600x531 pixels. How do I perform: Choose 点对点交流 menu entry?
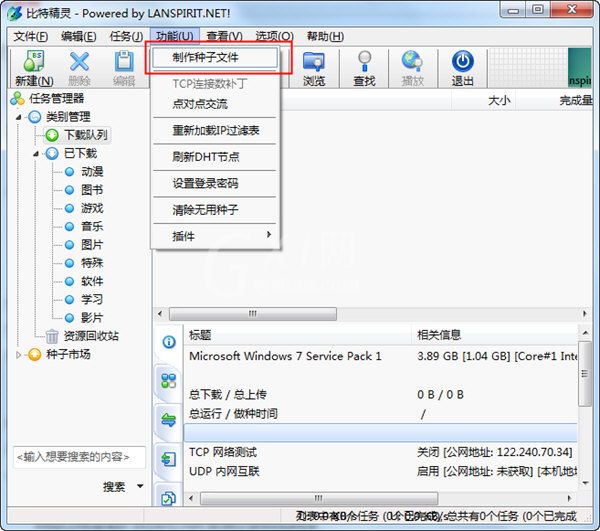click(x=215, y=104)
